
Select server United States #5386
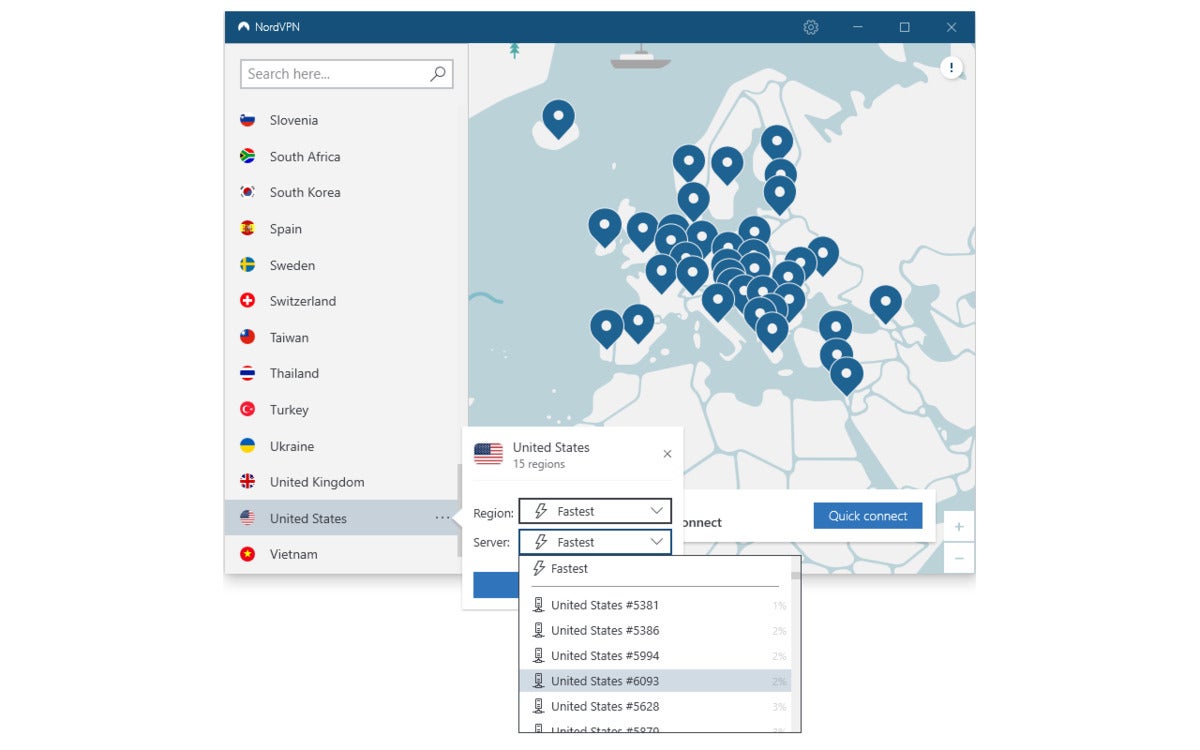[655, 630]
